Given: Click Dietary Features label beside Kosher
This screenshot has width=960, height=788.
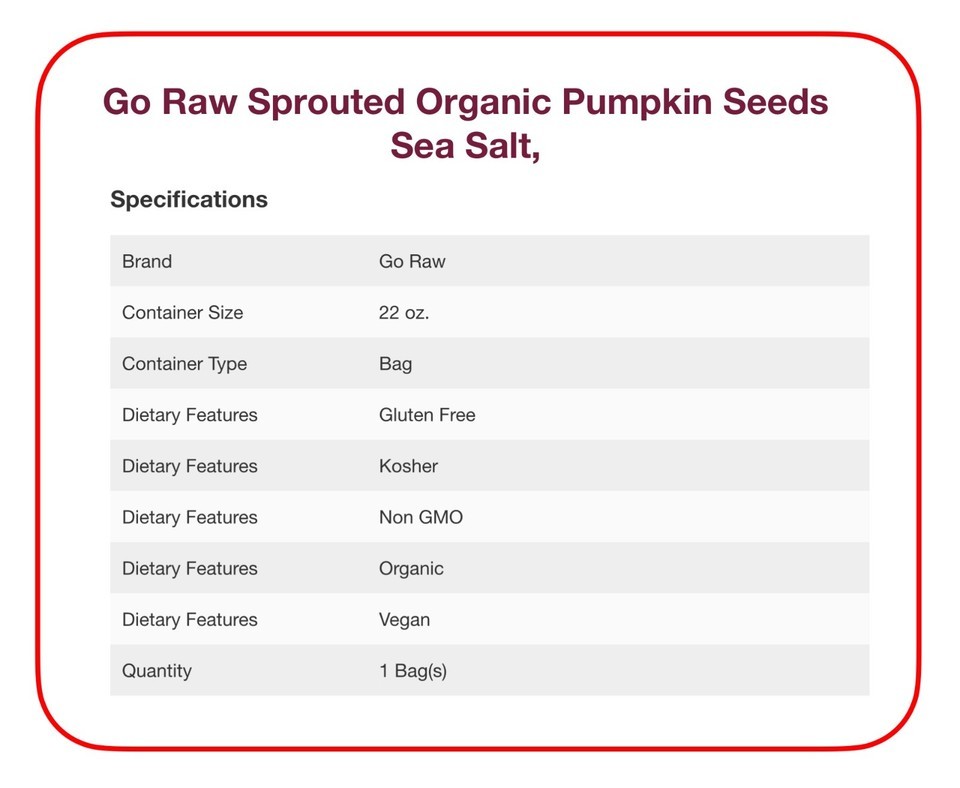Looking at the screenshot, I should (190, 467).
